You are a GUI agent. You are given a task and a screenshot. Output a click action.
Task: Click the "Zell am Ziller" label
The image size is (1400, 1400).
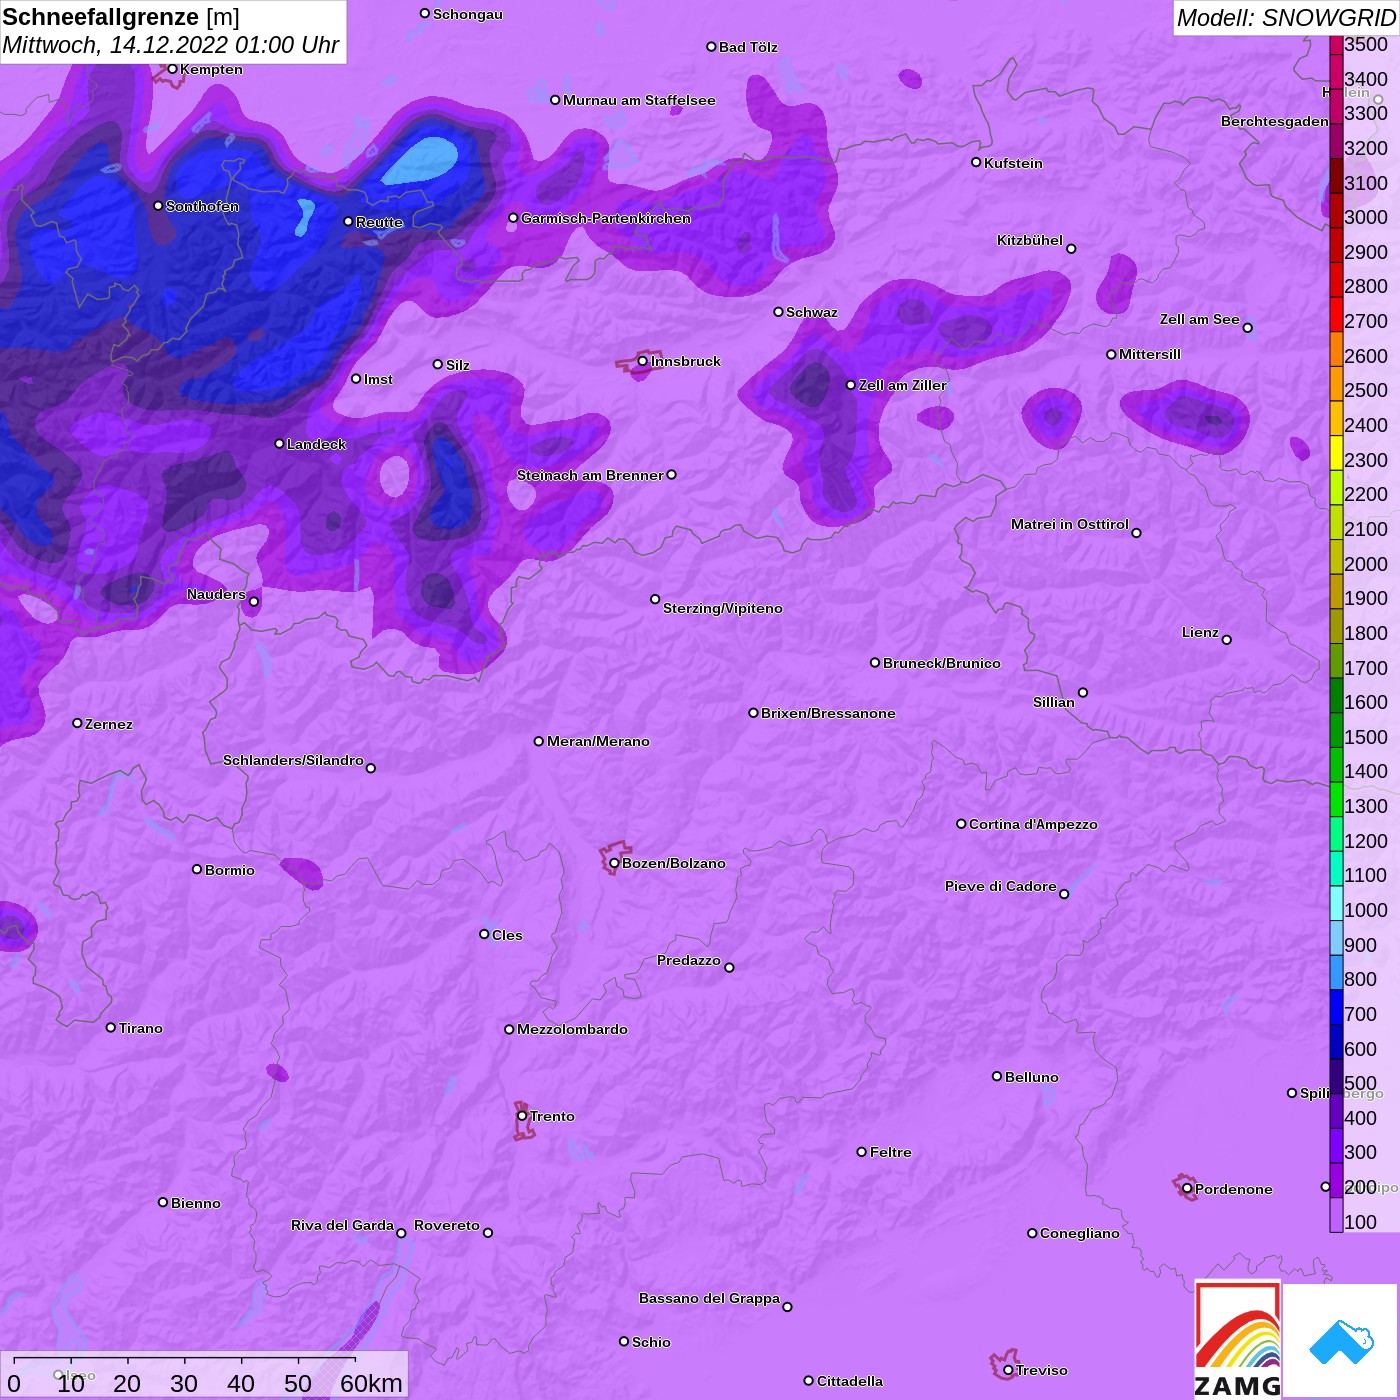tap(903, 385)
